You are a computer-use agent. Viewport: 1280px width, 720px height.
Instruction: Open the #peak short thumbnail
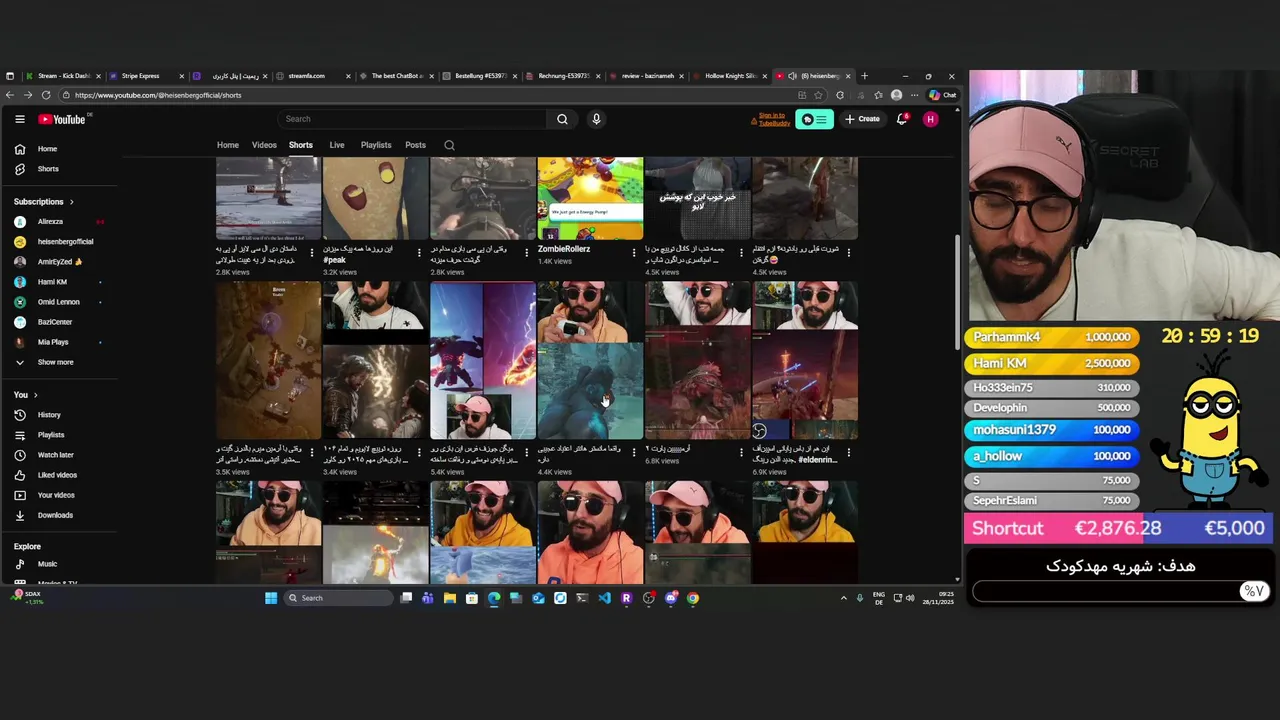click(375, 198)
